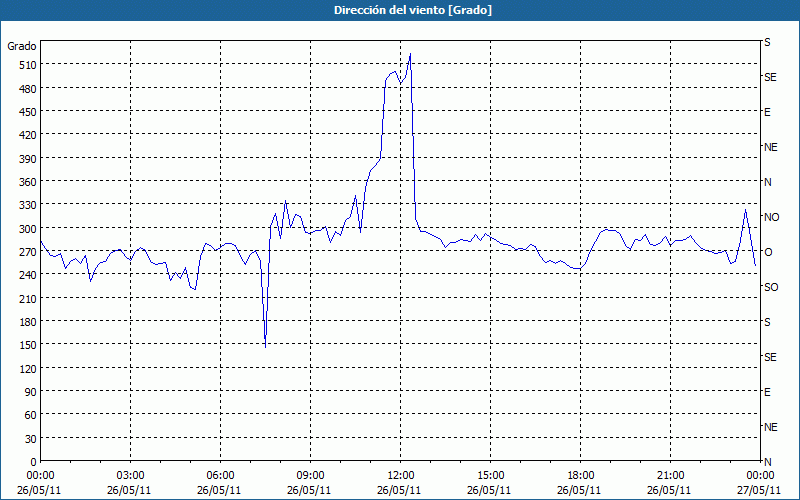The height and width of the screenshot is (500, 800).
Task: Click the 03:00 time axis label
Action: pyautogui.click(x=131, y=476)
